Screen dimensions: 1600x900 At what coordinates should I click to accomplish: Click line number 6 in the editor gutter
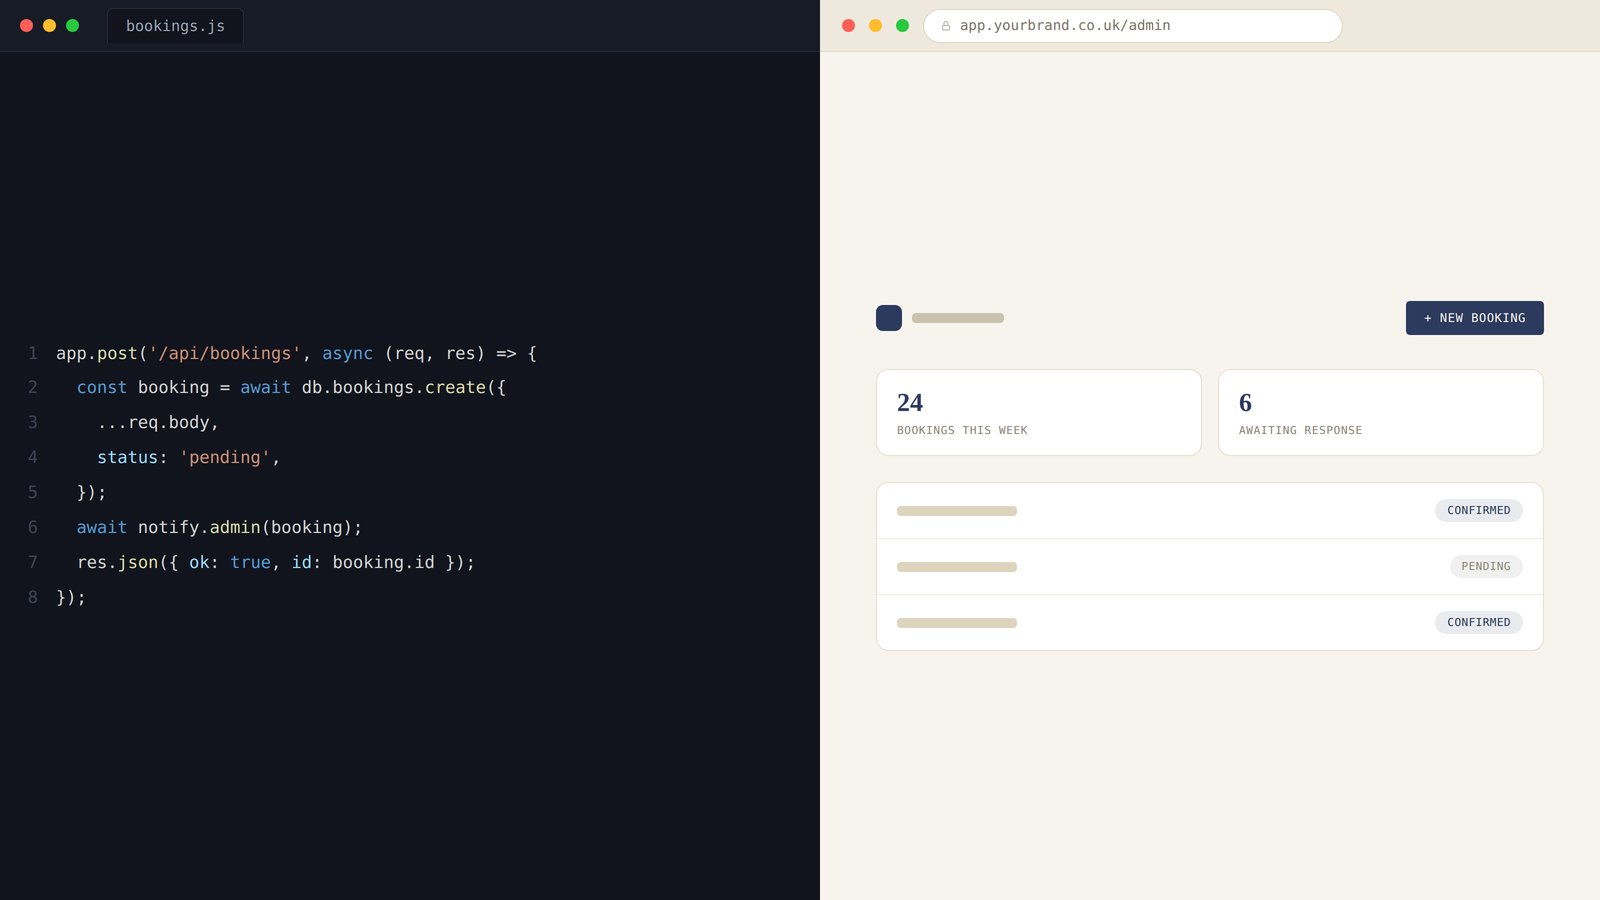[33, 527]
